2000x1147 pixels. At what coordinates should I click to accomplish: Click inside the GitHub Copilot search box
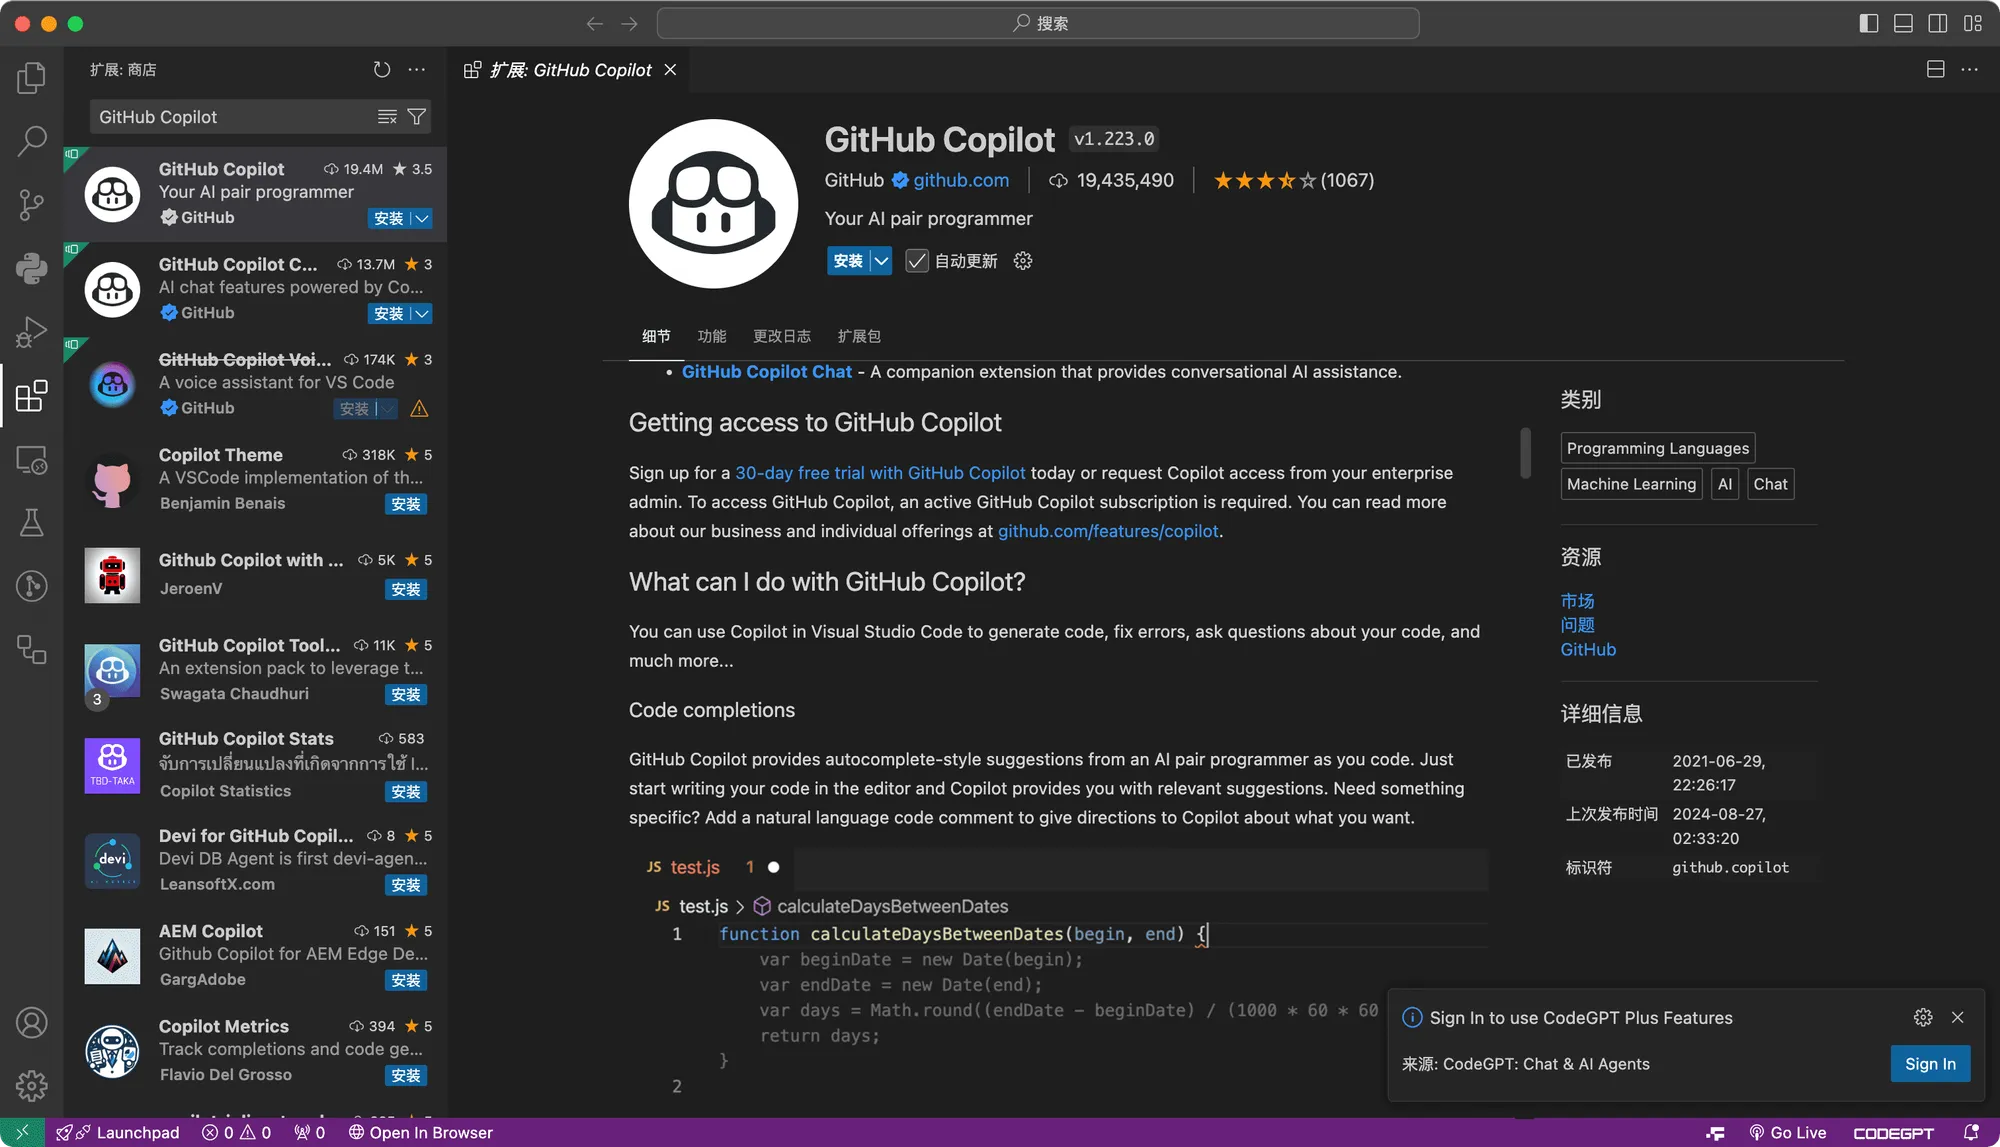point(230,116)
